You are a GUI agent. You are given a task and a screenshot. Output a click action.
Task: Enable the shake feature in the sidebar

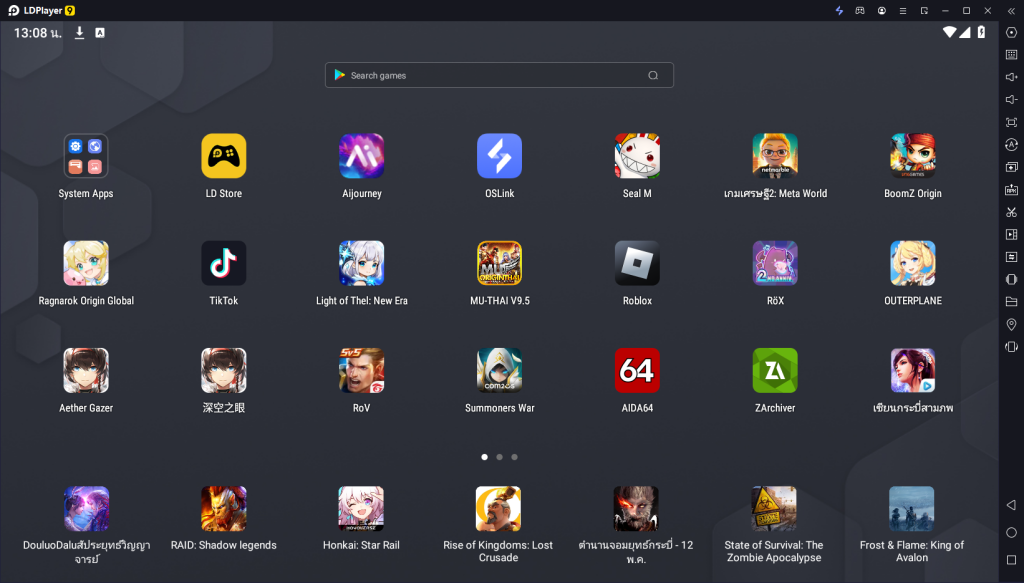pos(1010,347)
